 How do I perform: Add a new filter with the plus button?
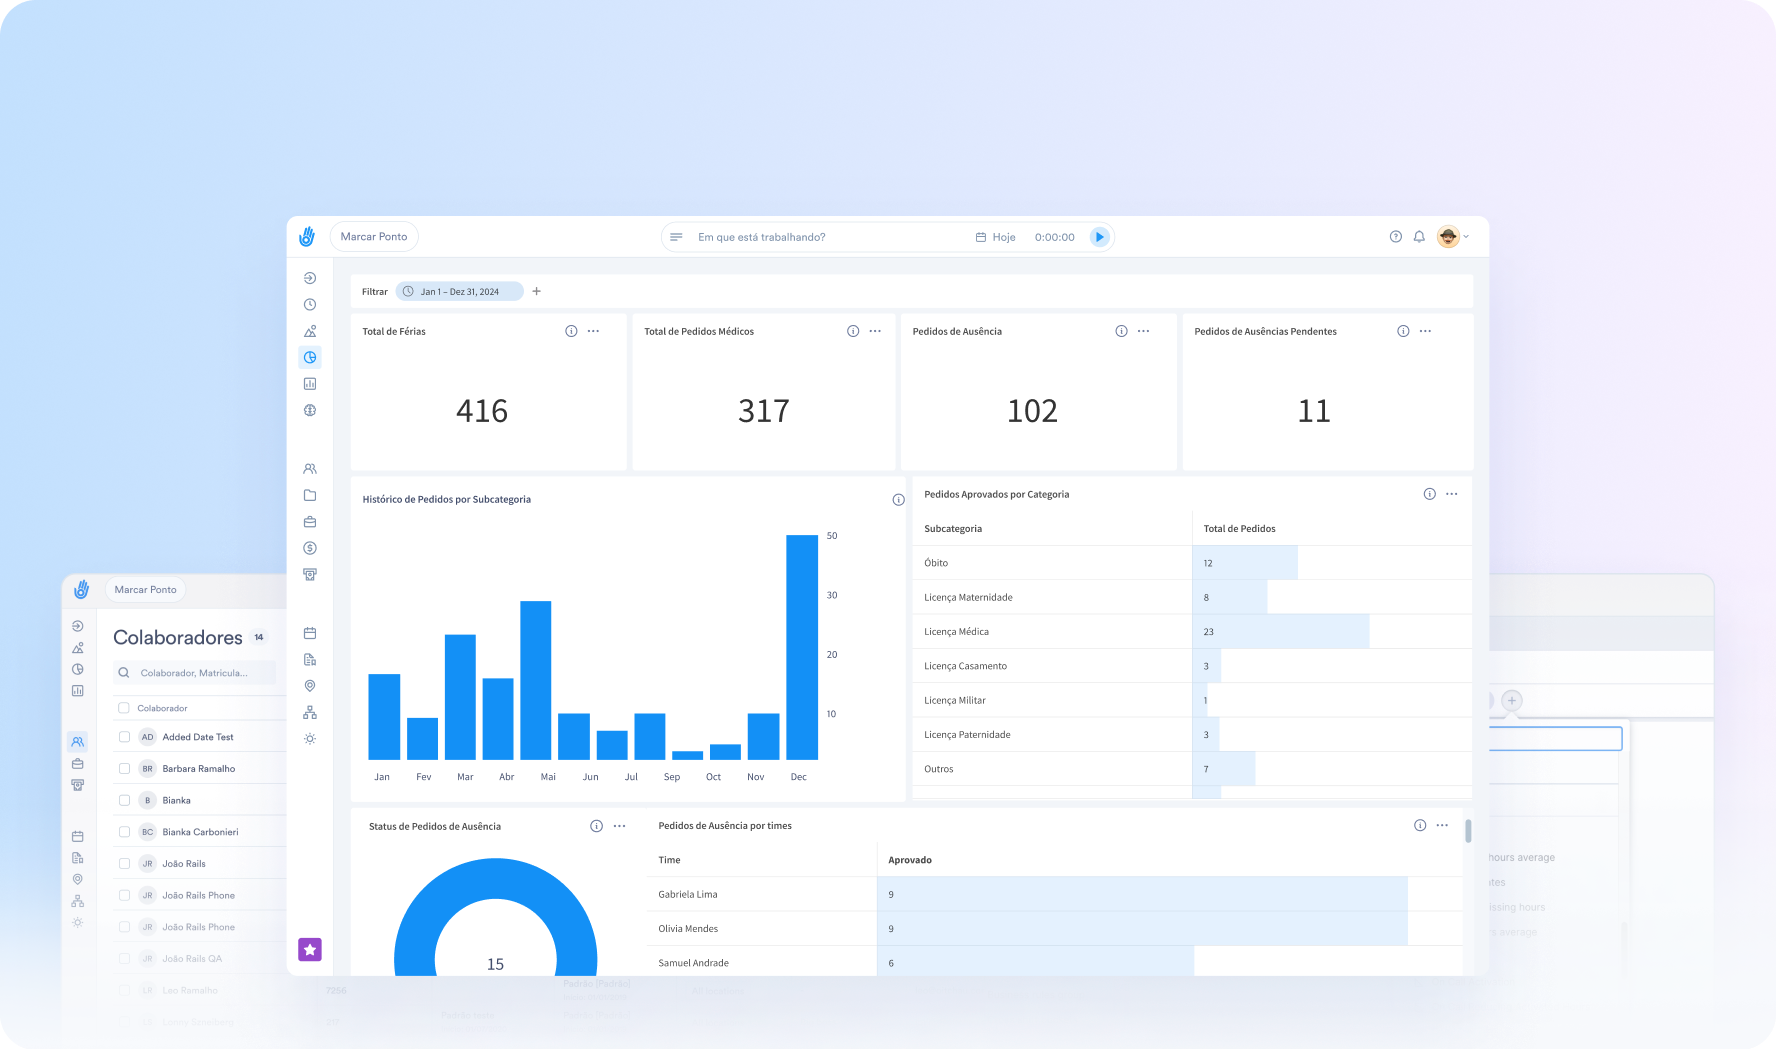537,291
